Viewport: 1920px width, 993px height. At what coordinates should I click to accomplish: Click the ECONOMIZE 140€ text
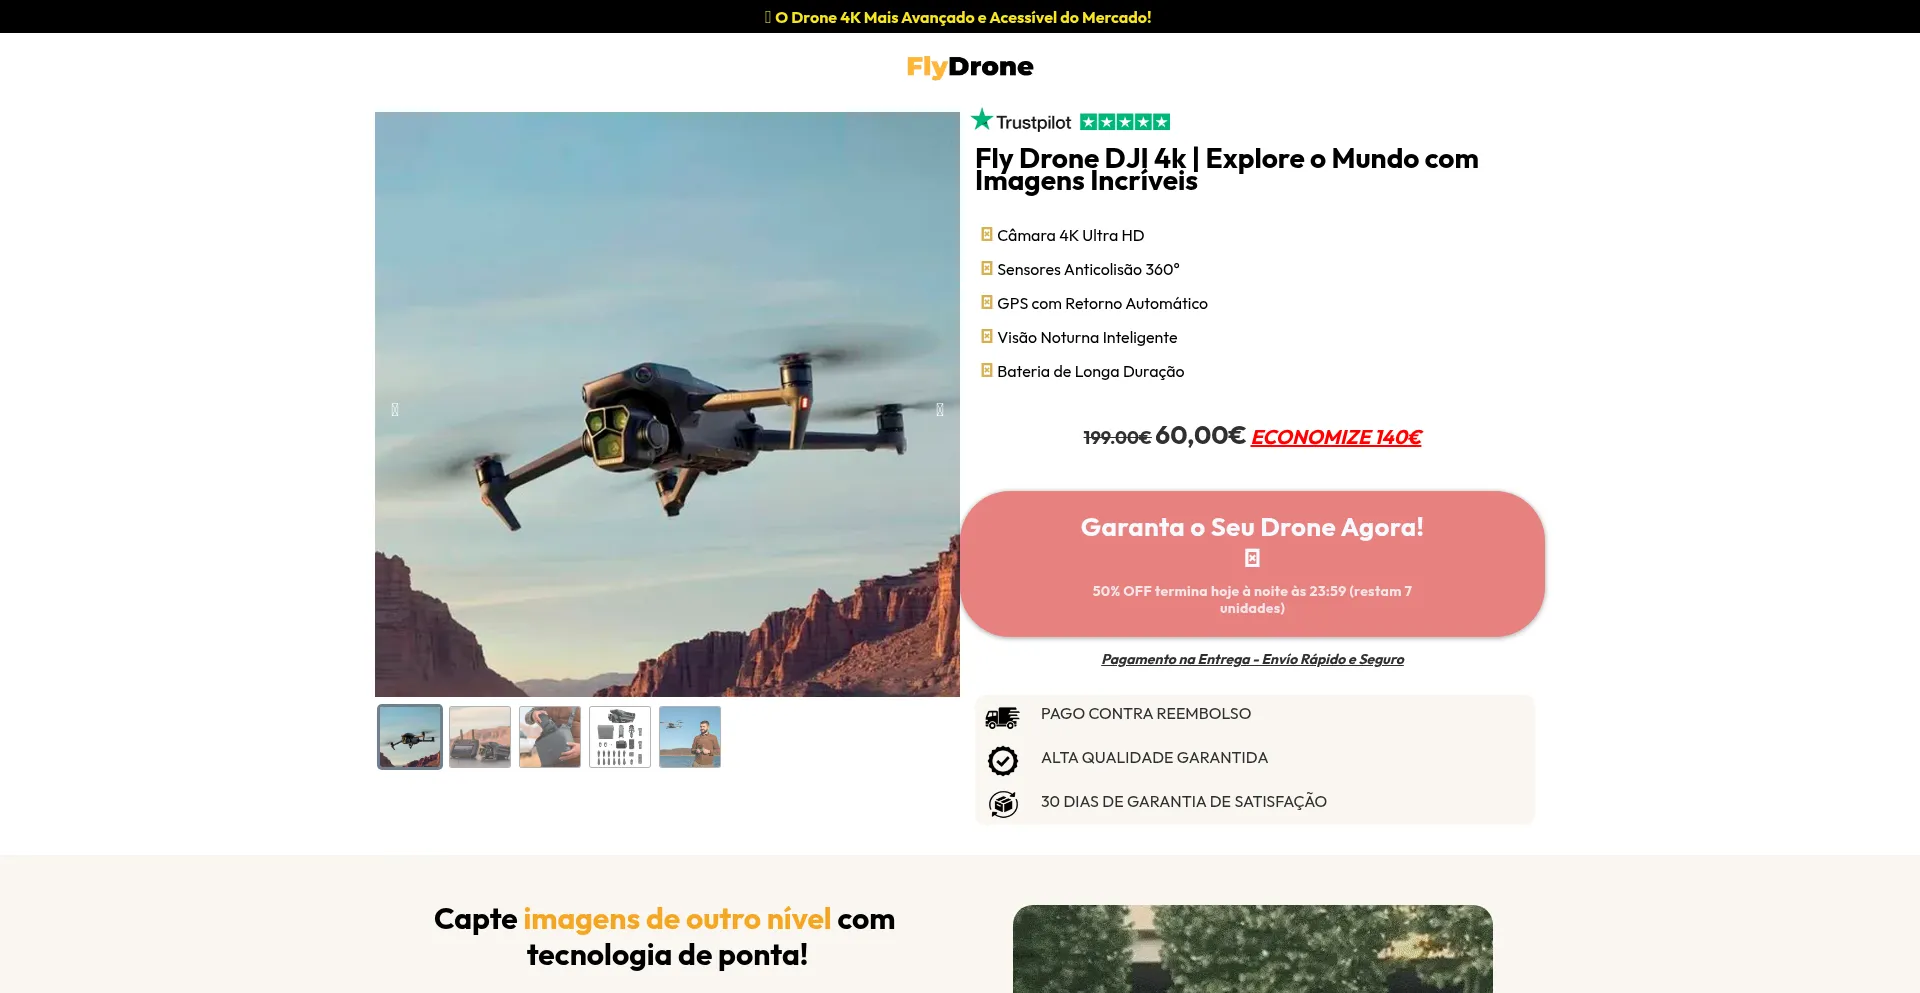(1336, 437)
